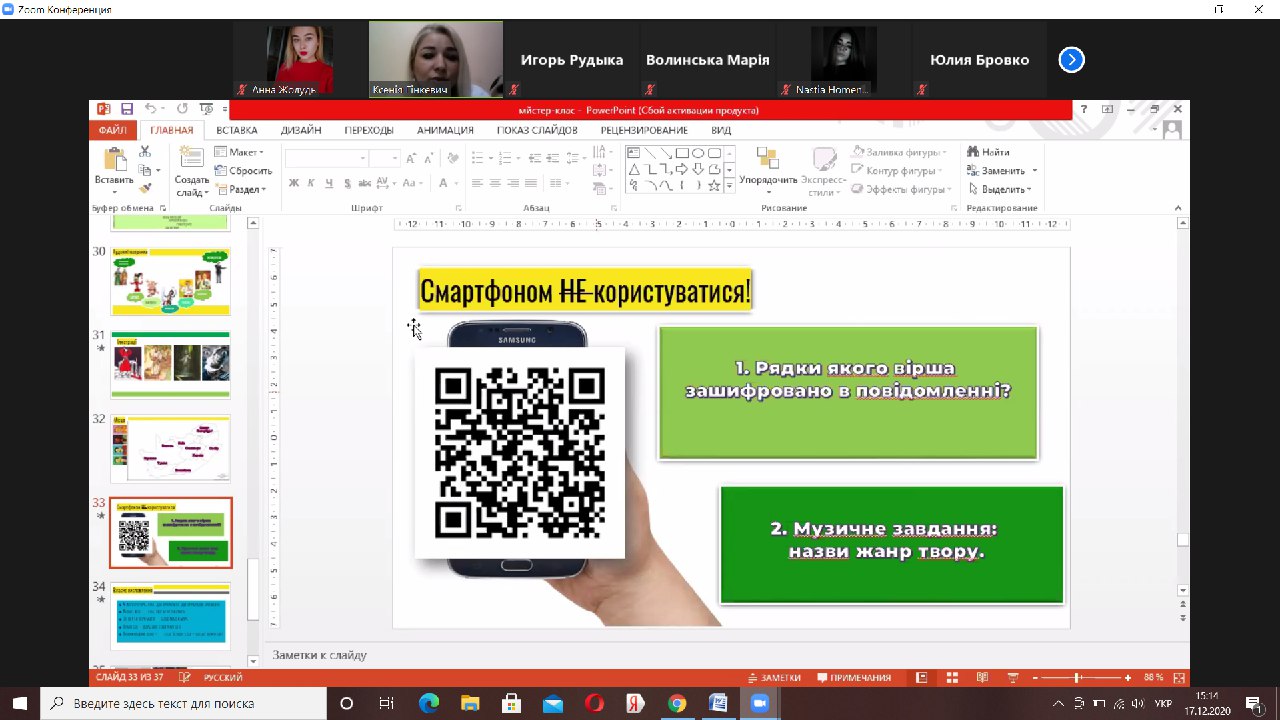Switch to slide sorter view icon

pyautogui.click(x=952, y=678)
